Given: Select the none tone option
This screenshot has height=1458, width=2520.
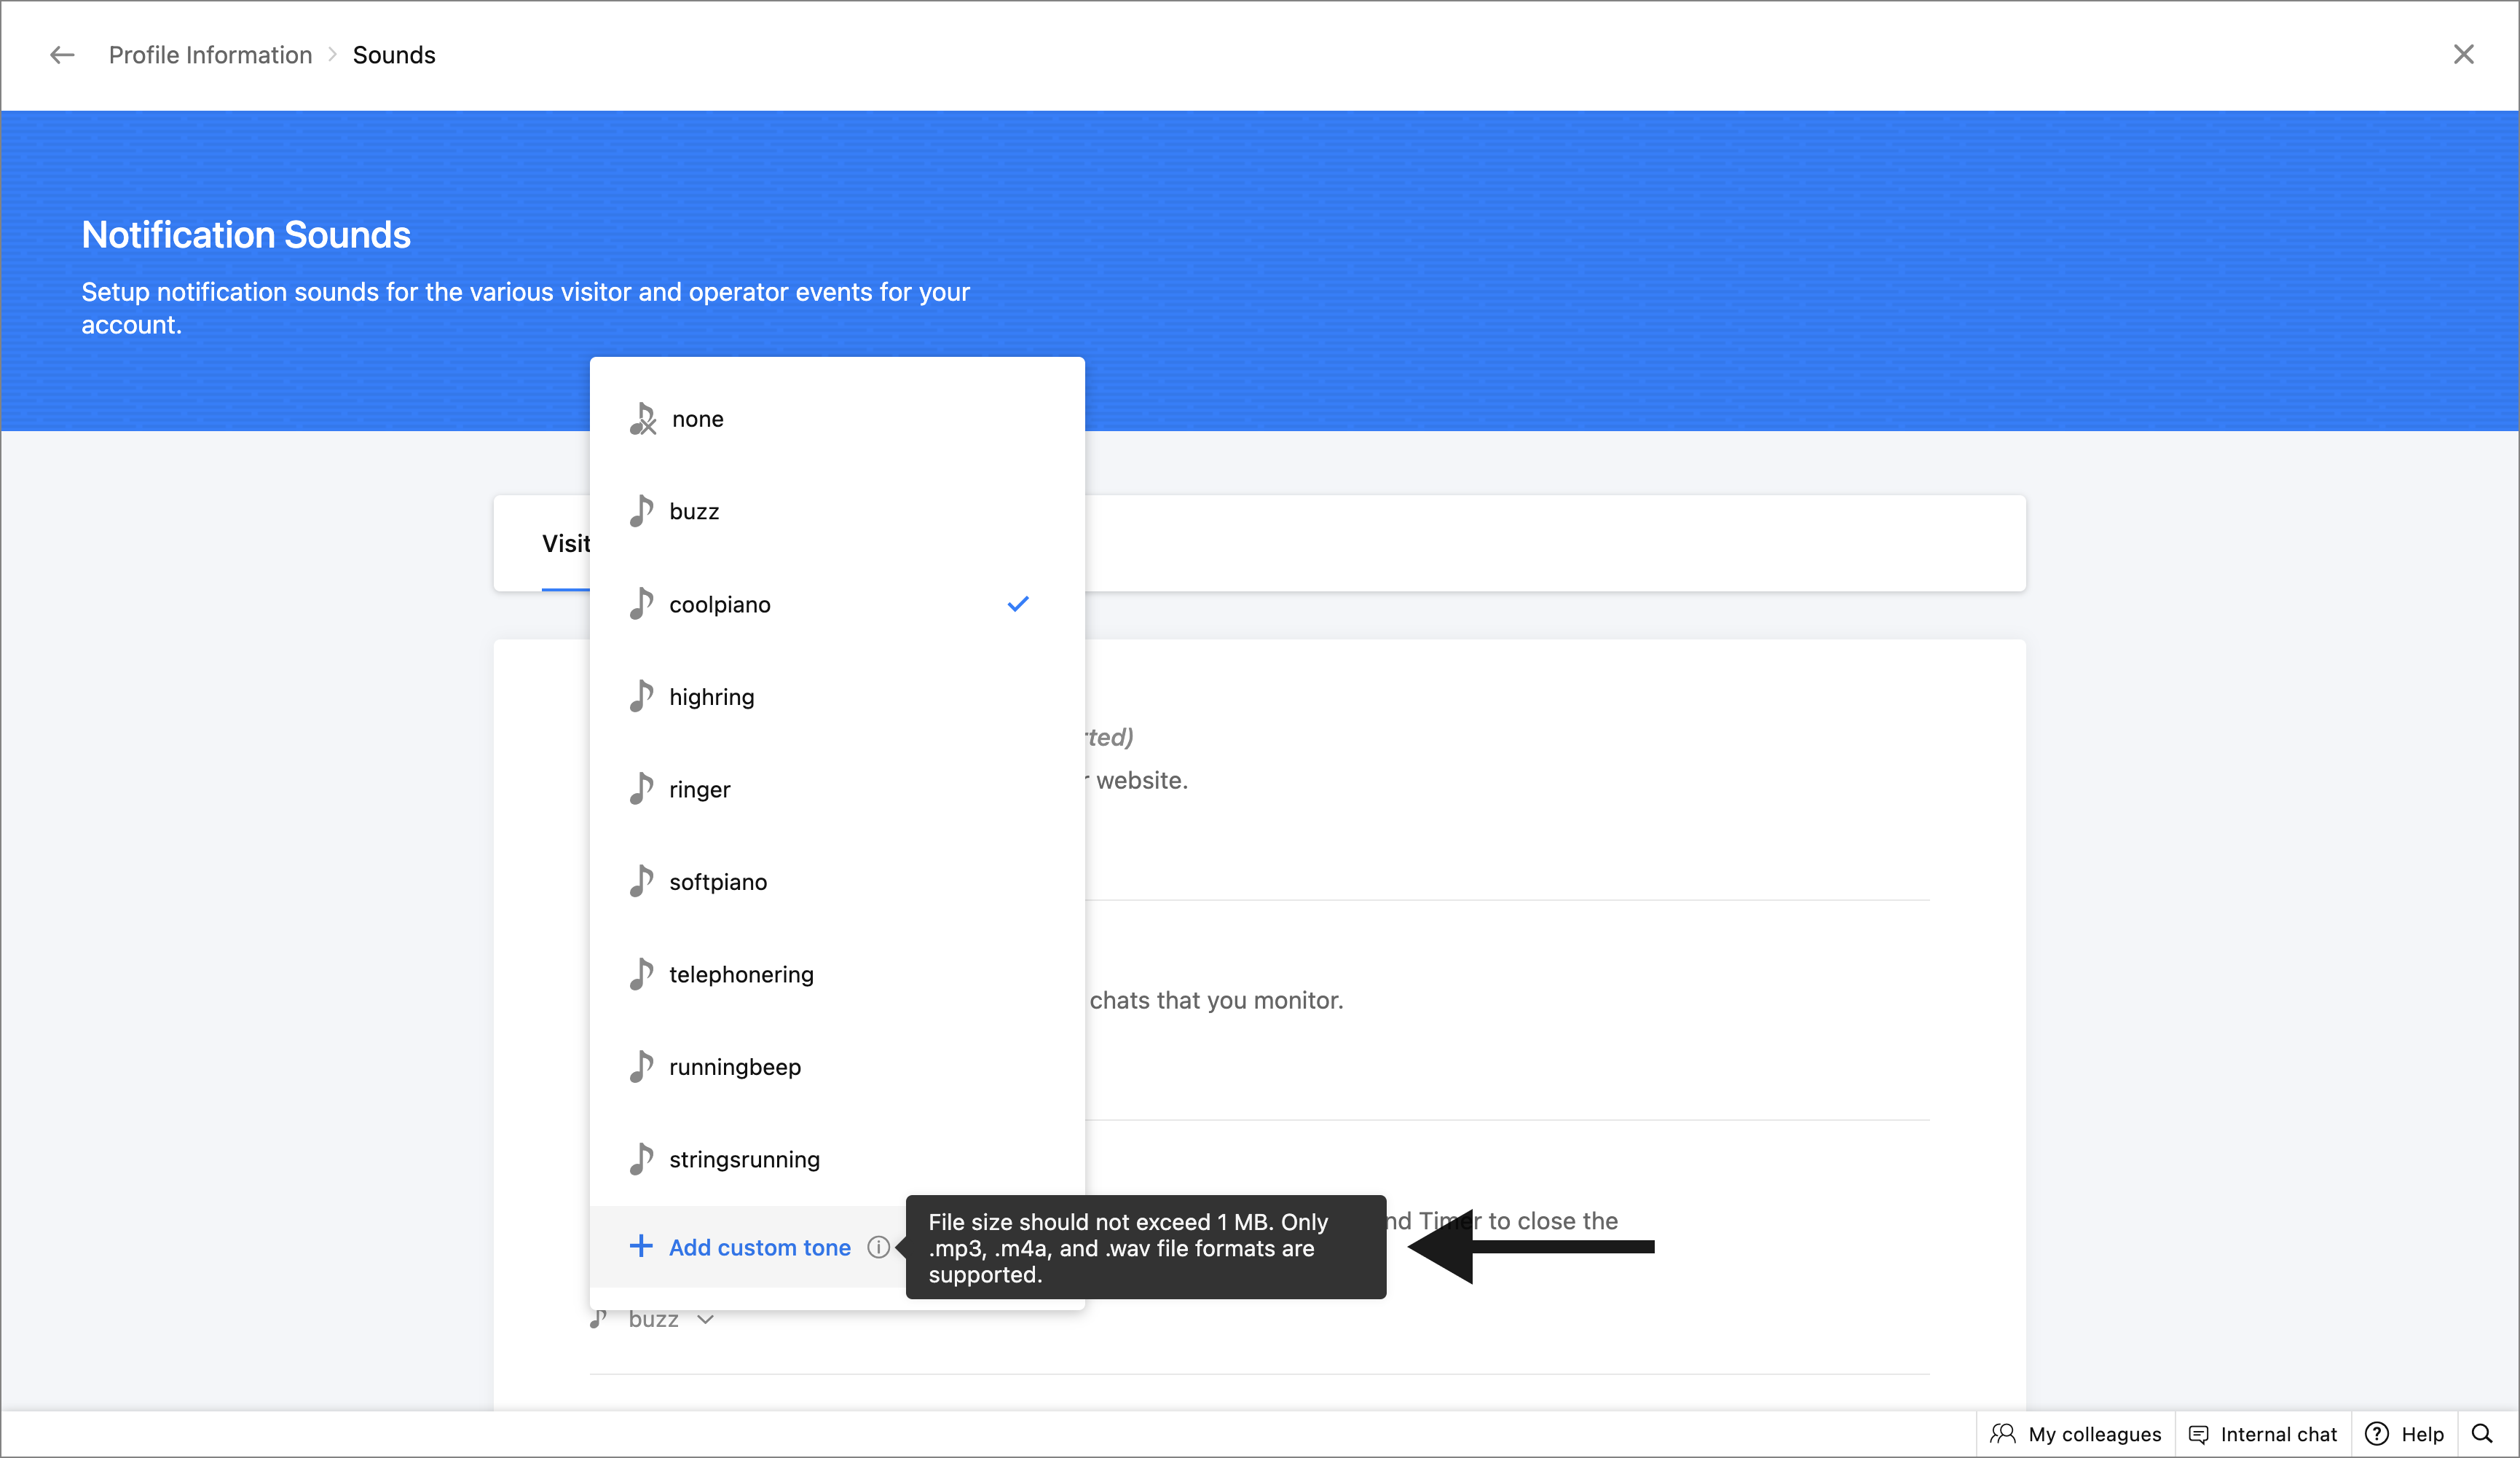Looking at the screenshot, I should 837,419.
